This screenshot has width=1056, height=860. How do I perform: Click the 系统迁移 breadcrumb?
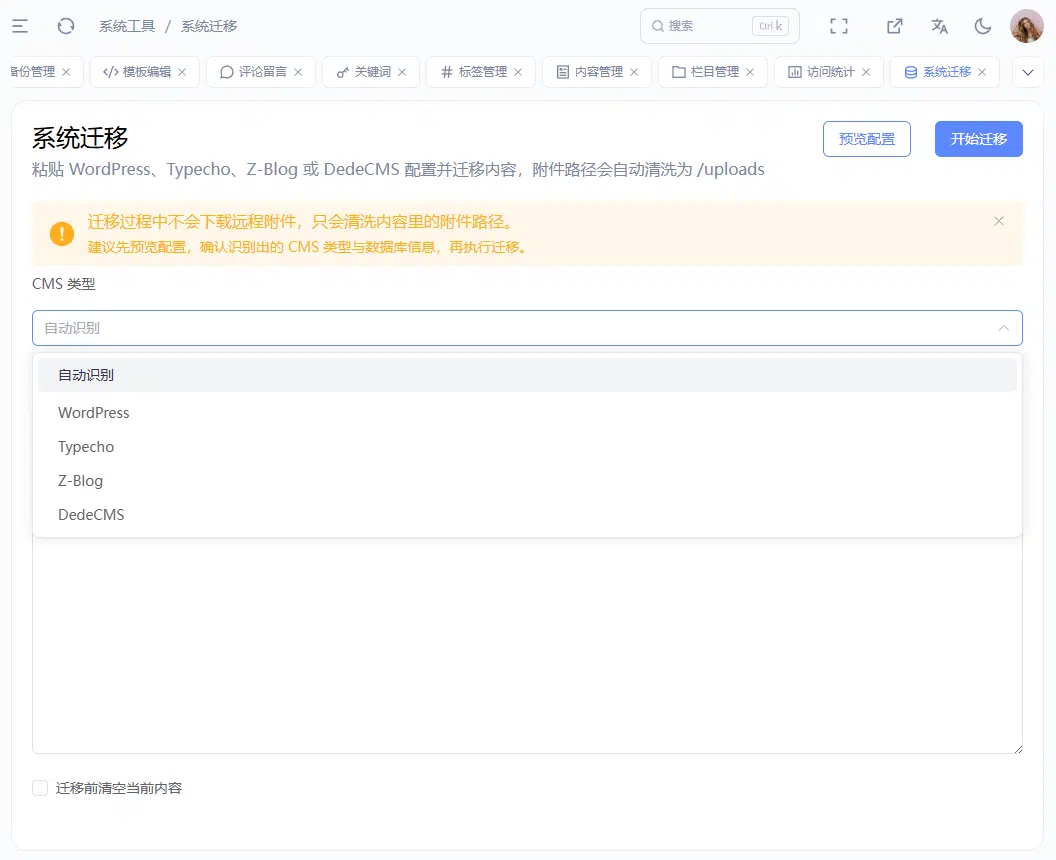pyautogui.click(x=209, y=26)
